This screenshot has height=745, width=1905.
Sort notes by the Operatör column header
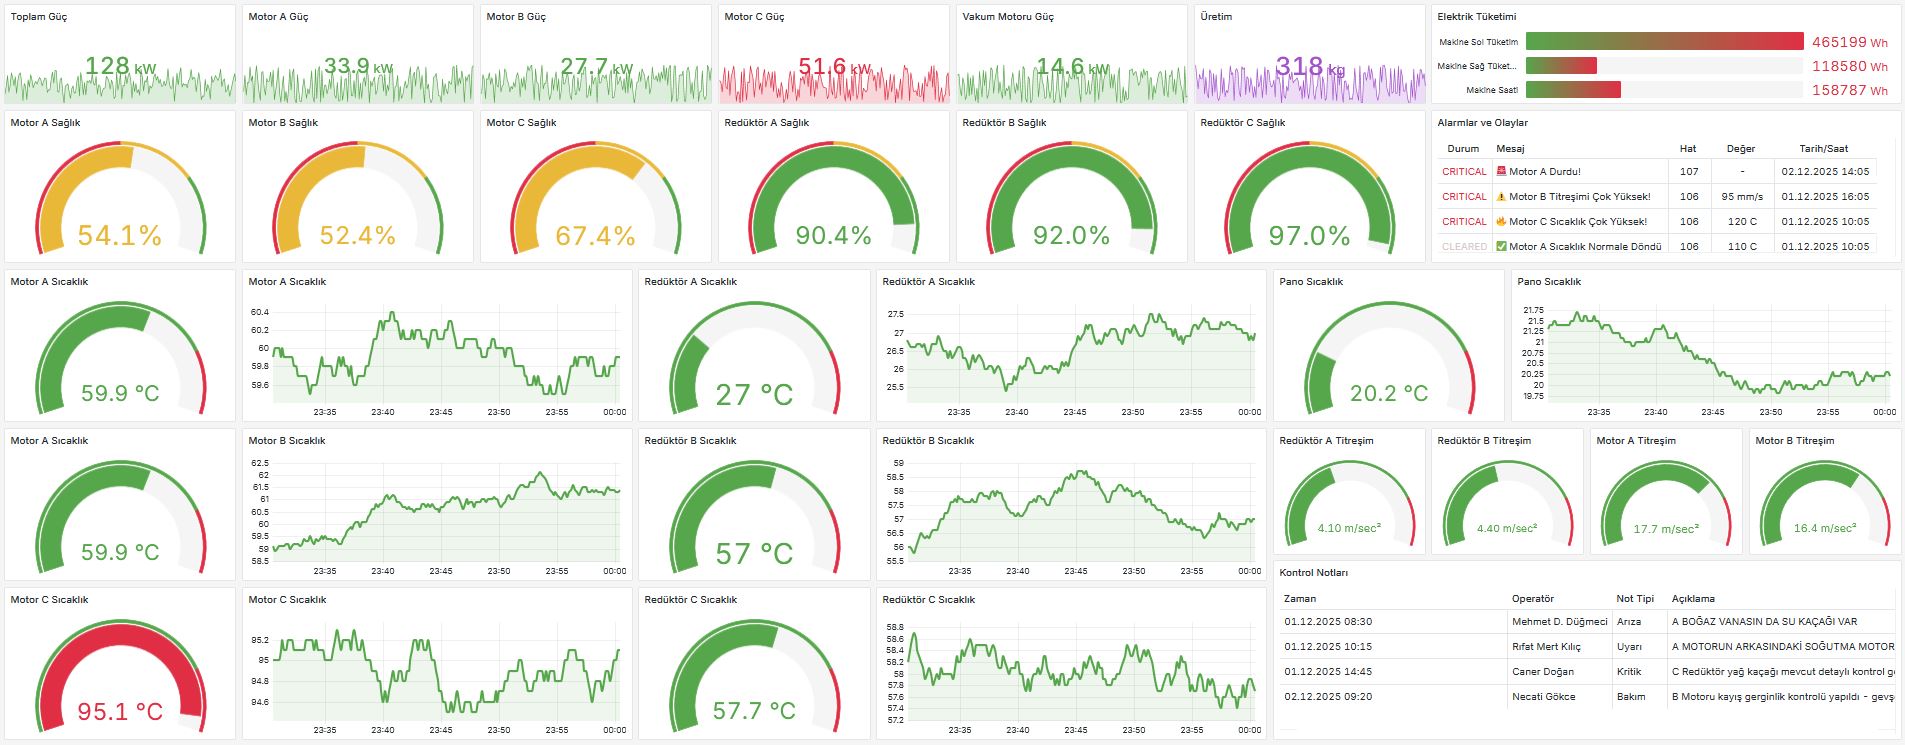(x=1532, y=598)
